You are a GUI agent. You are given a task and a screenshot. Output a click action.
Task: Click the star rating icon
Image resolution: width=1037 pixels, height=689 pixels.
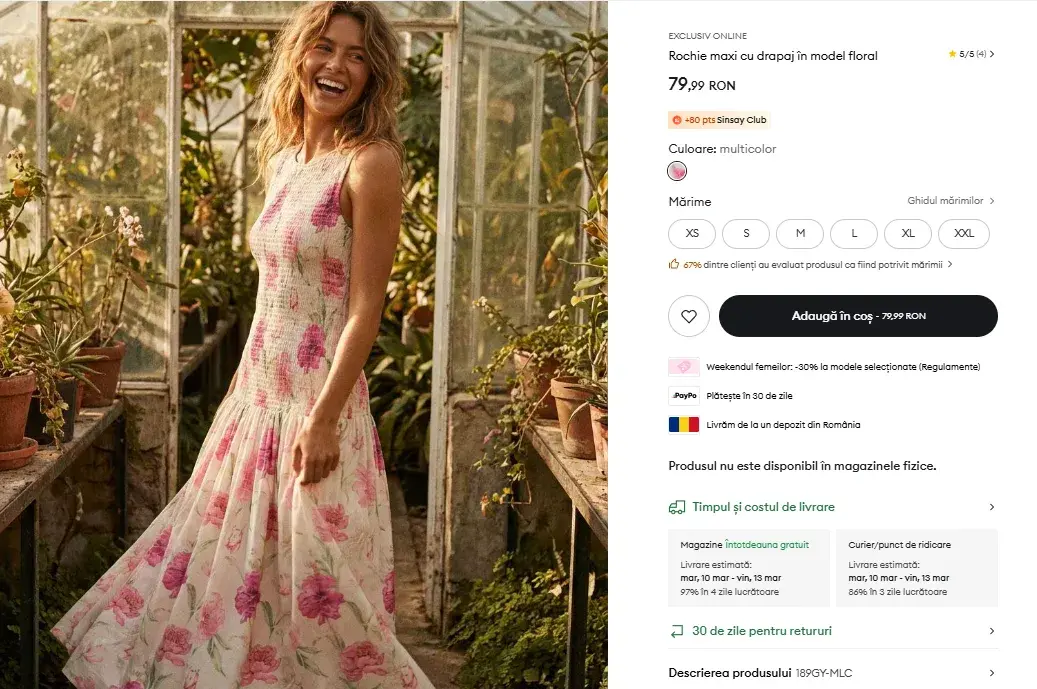pos(952,54)
